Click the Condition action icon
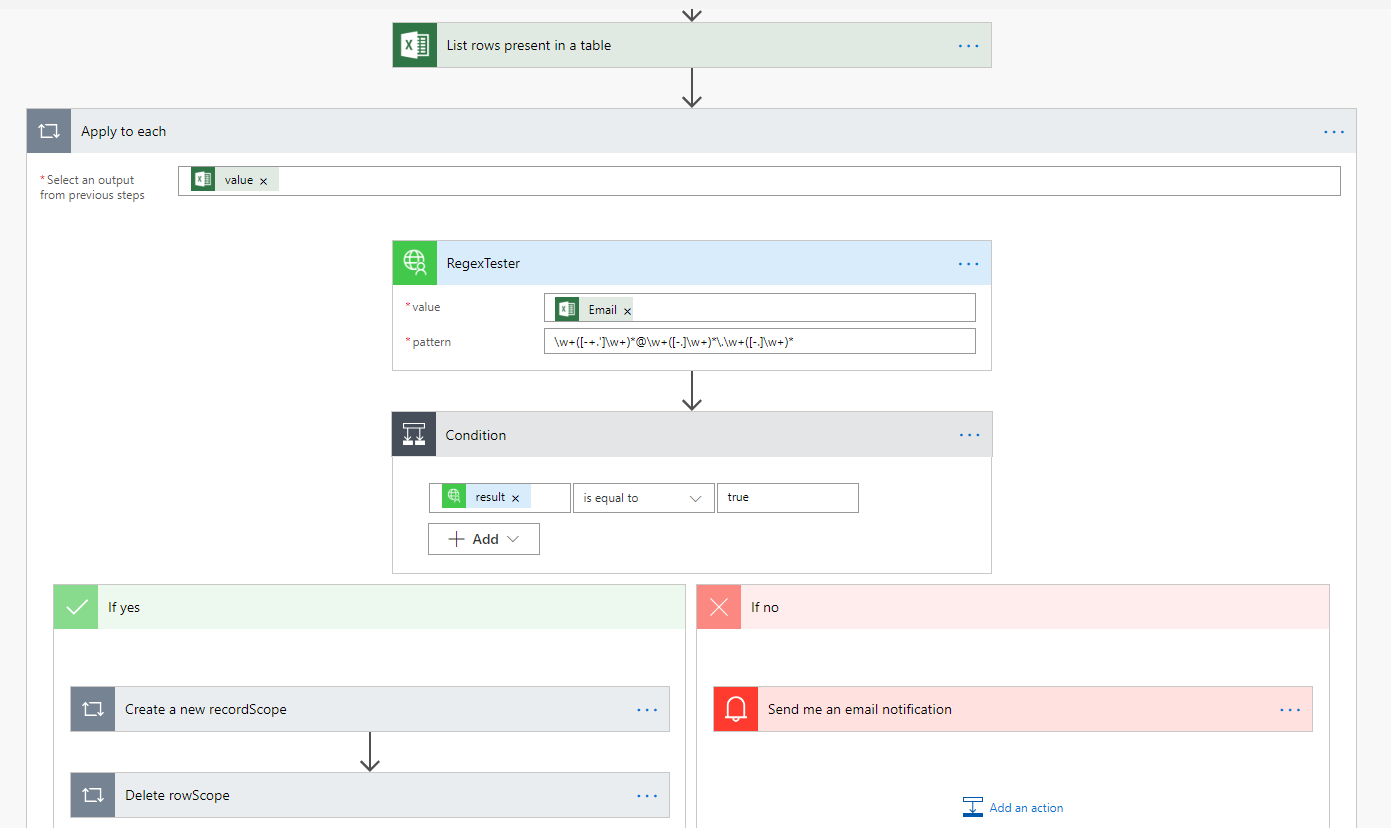 414,434
